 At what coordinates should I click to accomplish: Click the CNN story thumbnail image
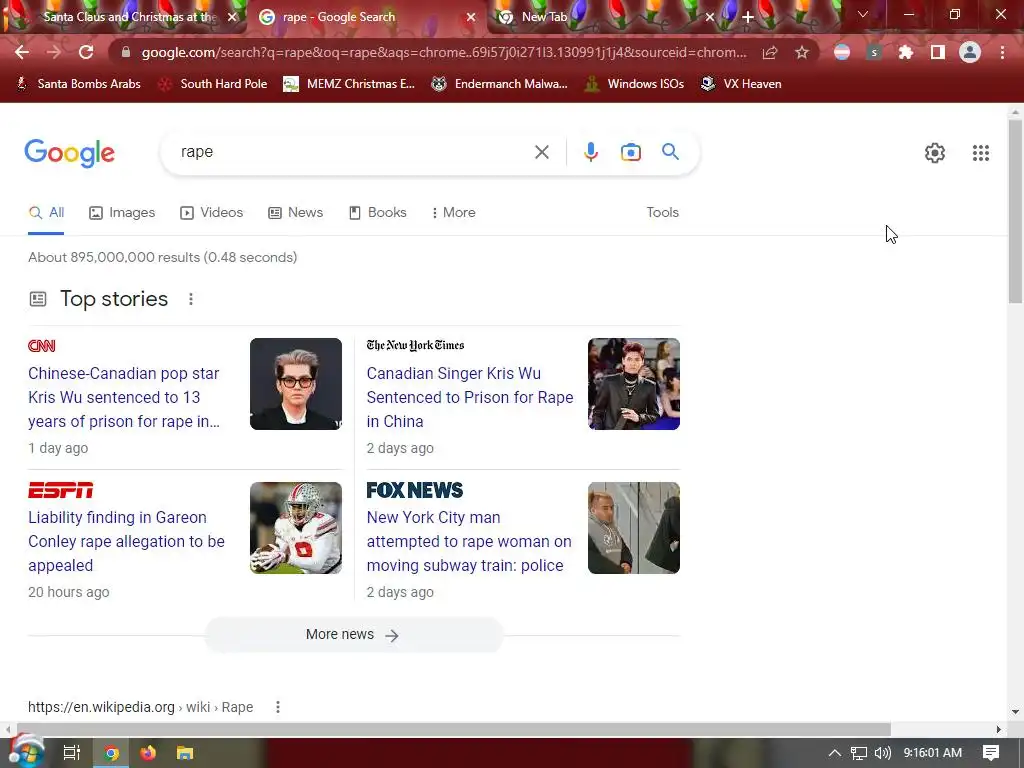pos(296,384)
